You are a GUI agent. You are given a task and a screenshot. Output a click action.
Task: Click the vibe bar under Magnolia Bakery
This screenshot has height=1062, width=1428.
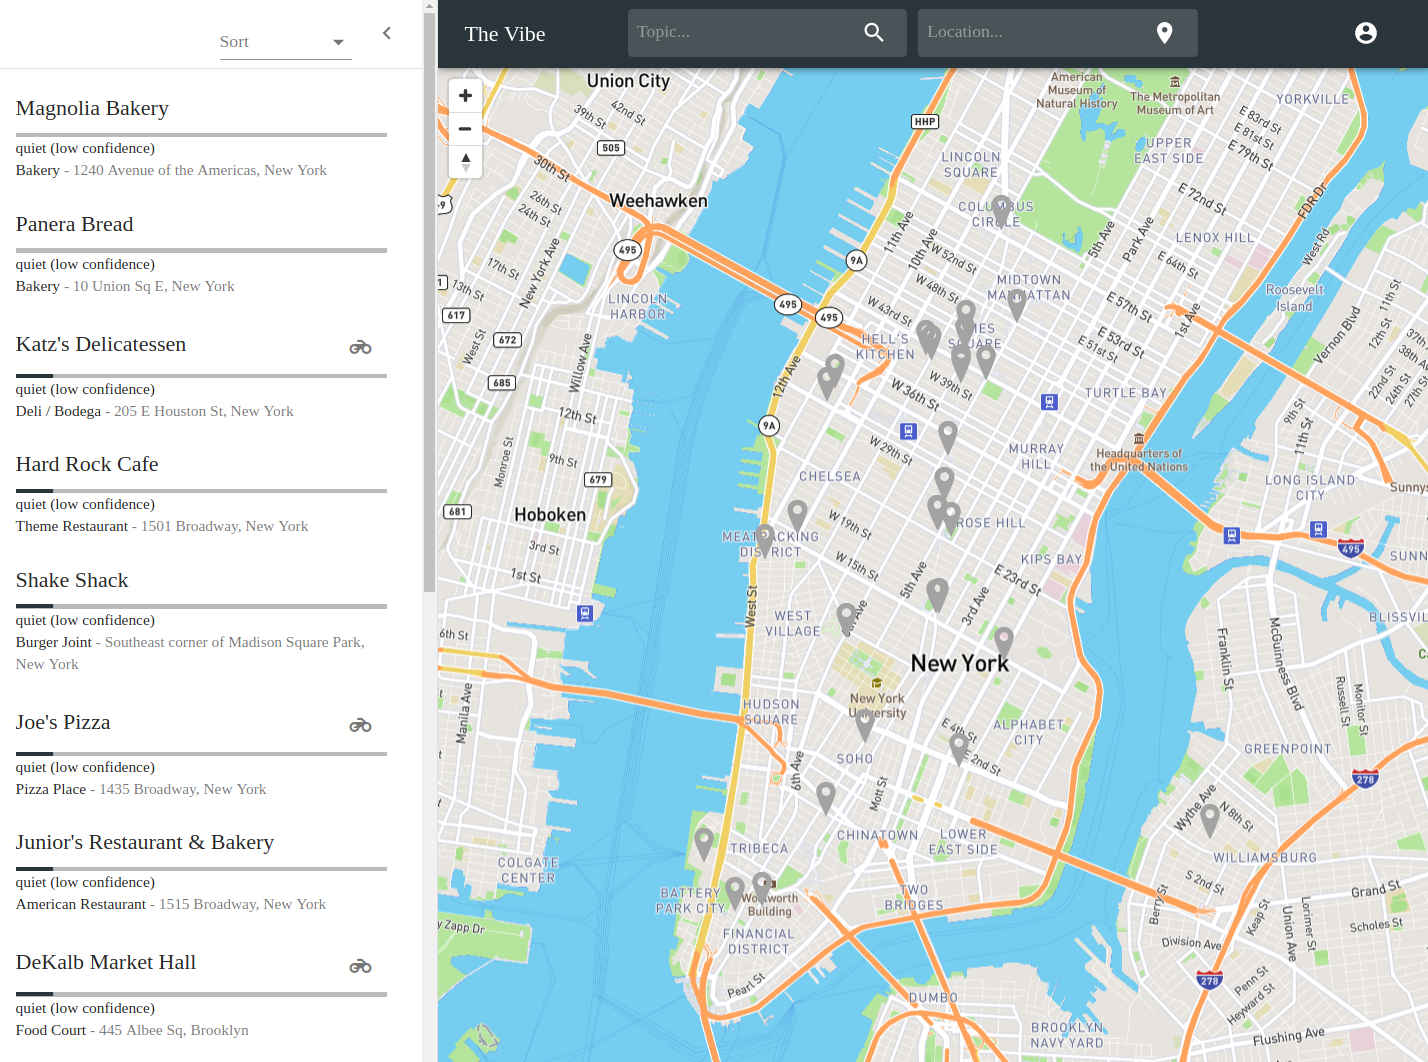pyautogui.click(x=201, y=134)
